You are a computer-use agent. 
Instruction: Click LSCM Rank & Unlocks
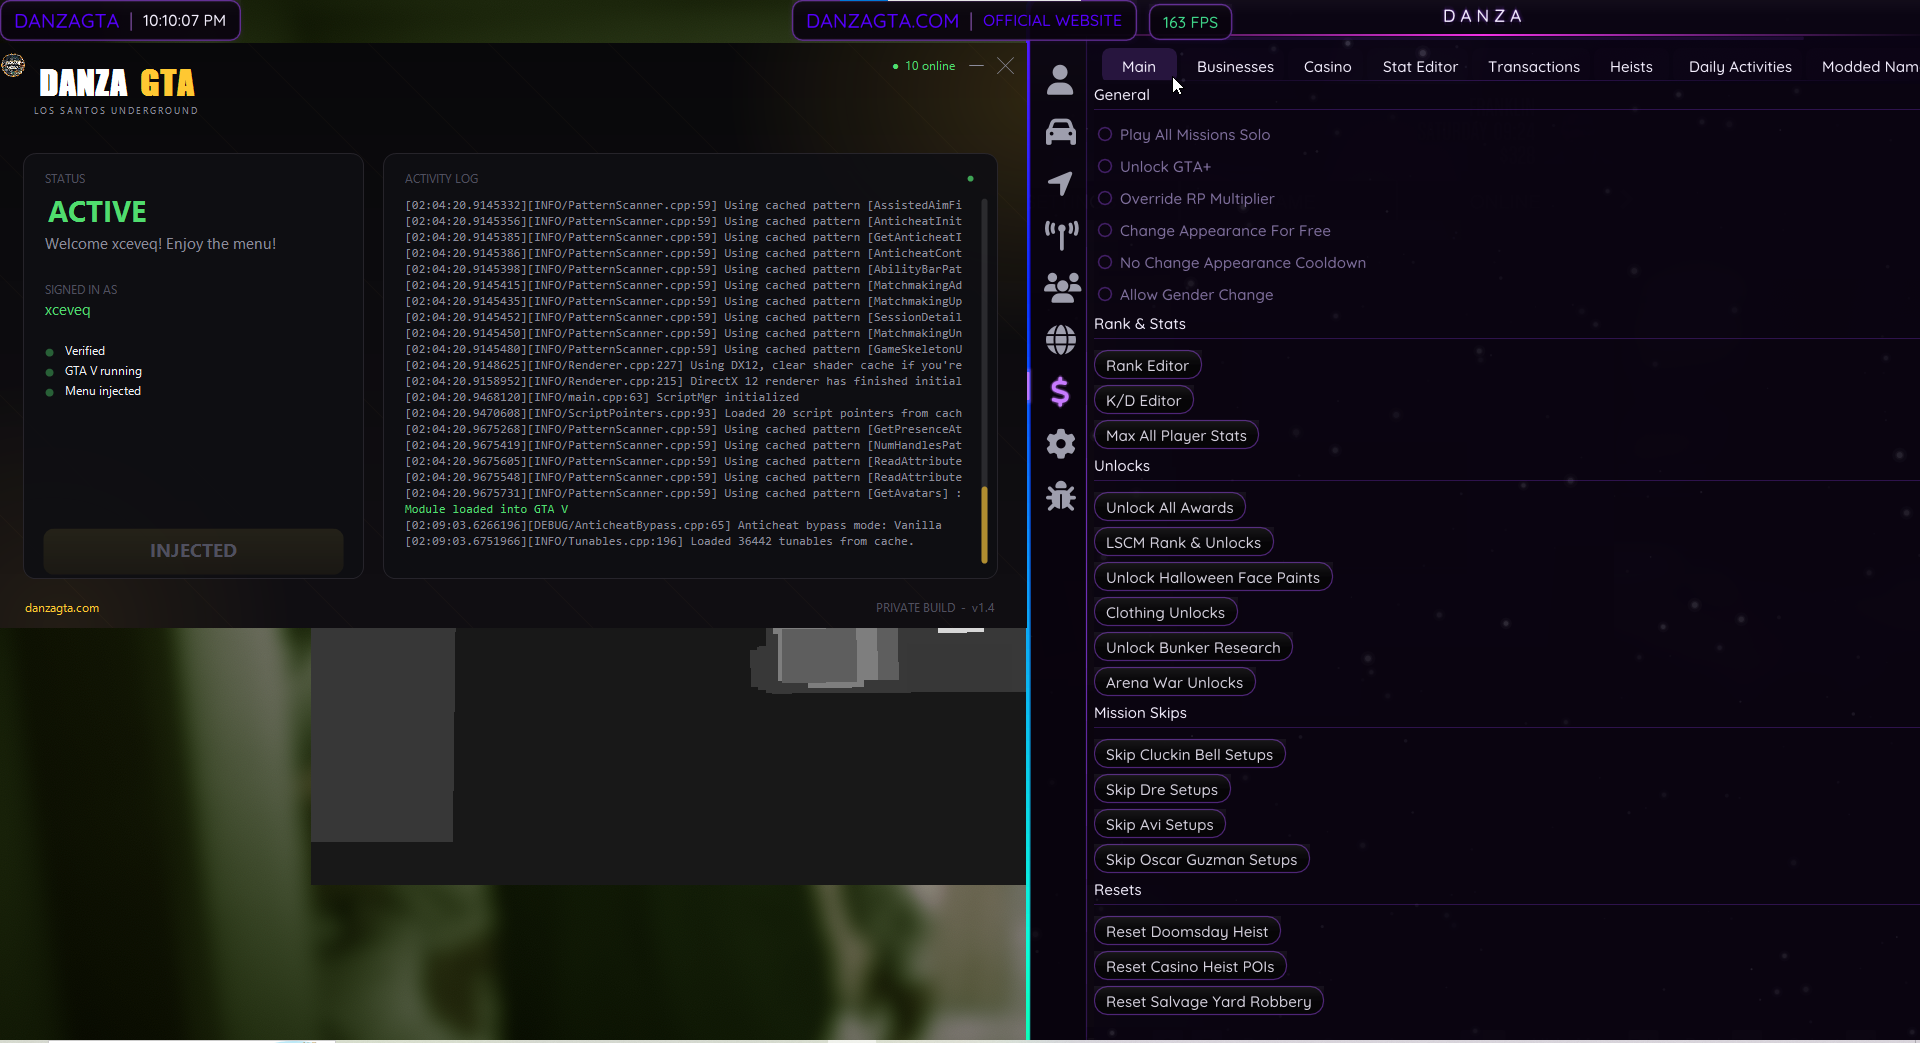pos(1183,543)
